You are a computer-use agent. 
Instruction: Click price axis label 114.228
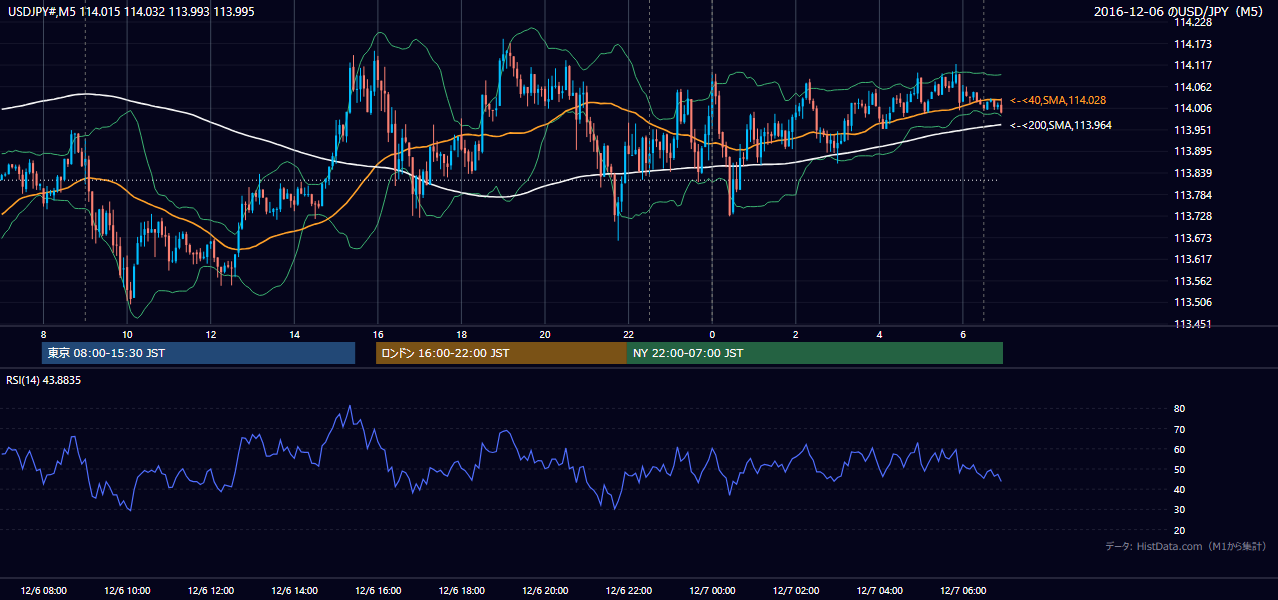(1192, 22)
